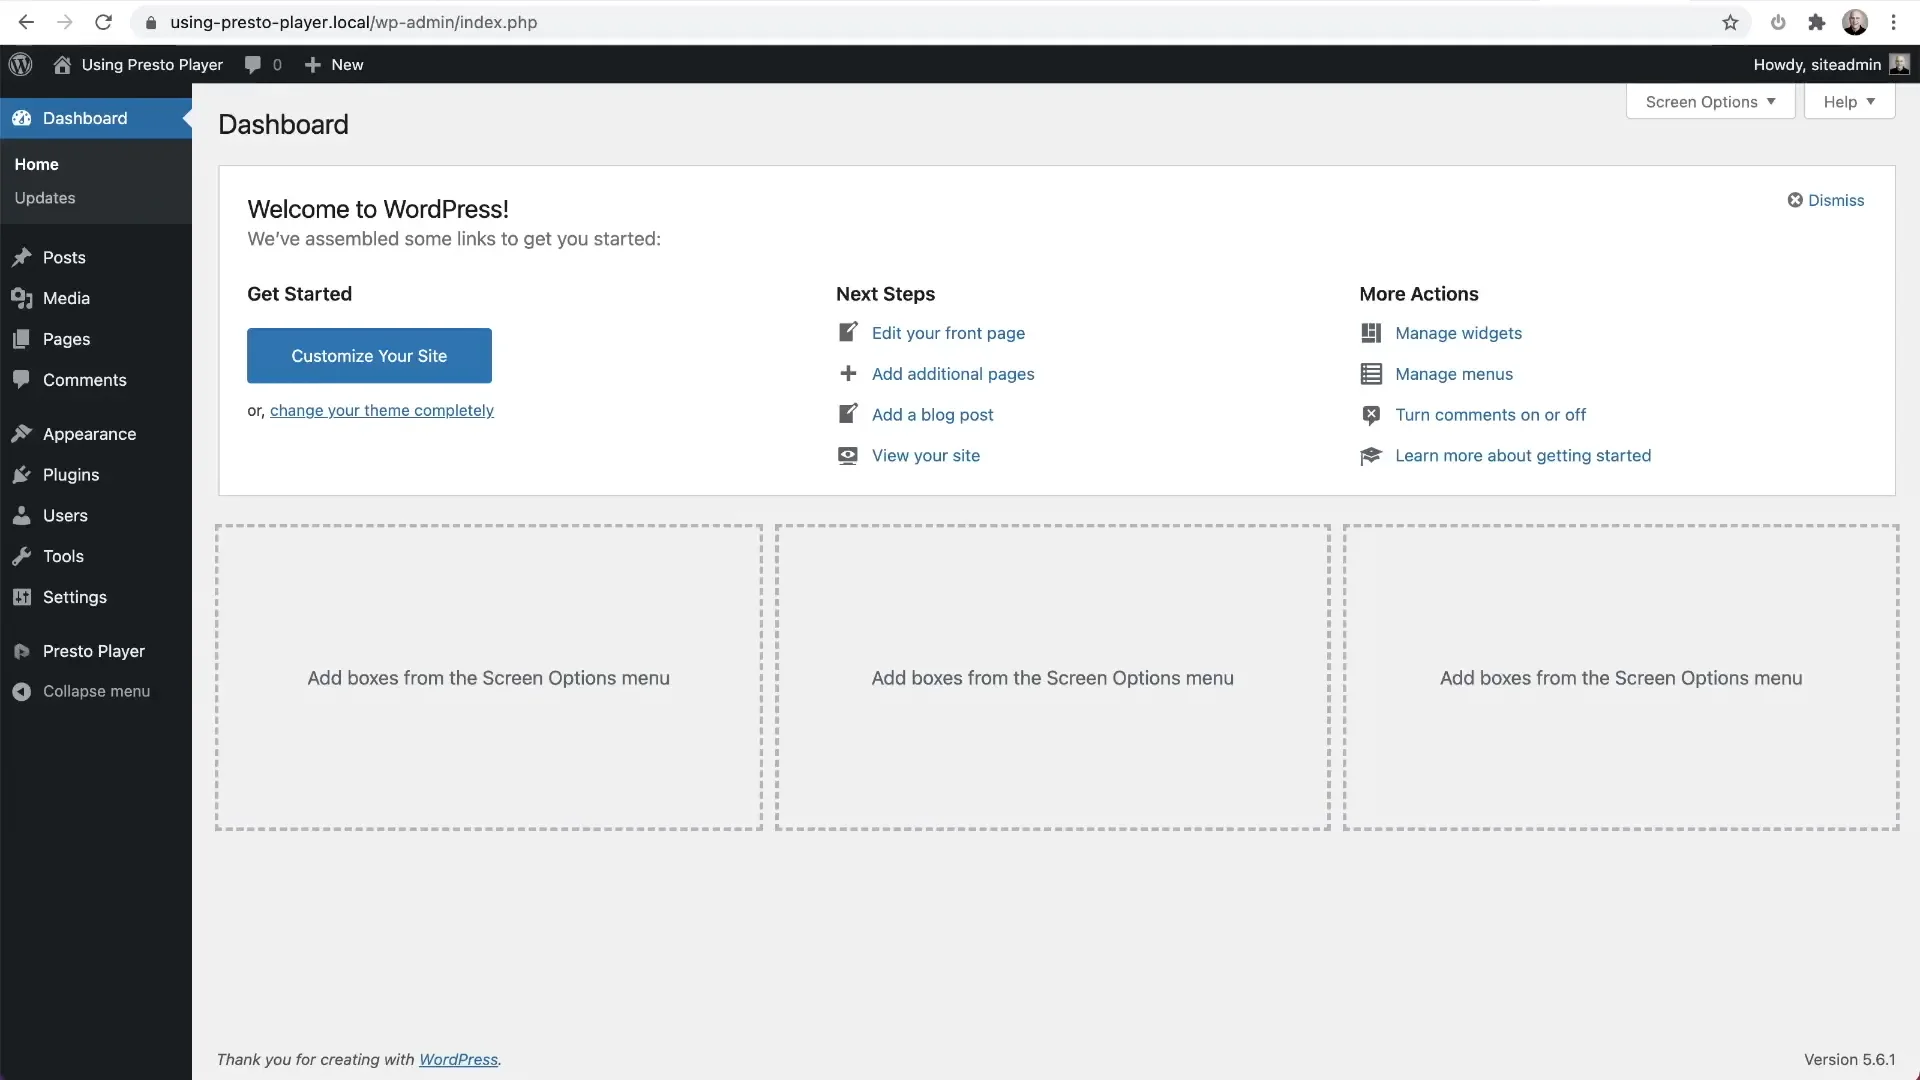Click the widgets icon beside Manage widgets
1920x1080 pixels.
1371,333
